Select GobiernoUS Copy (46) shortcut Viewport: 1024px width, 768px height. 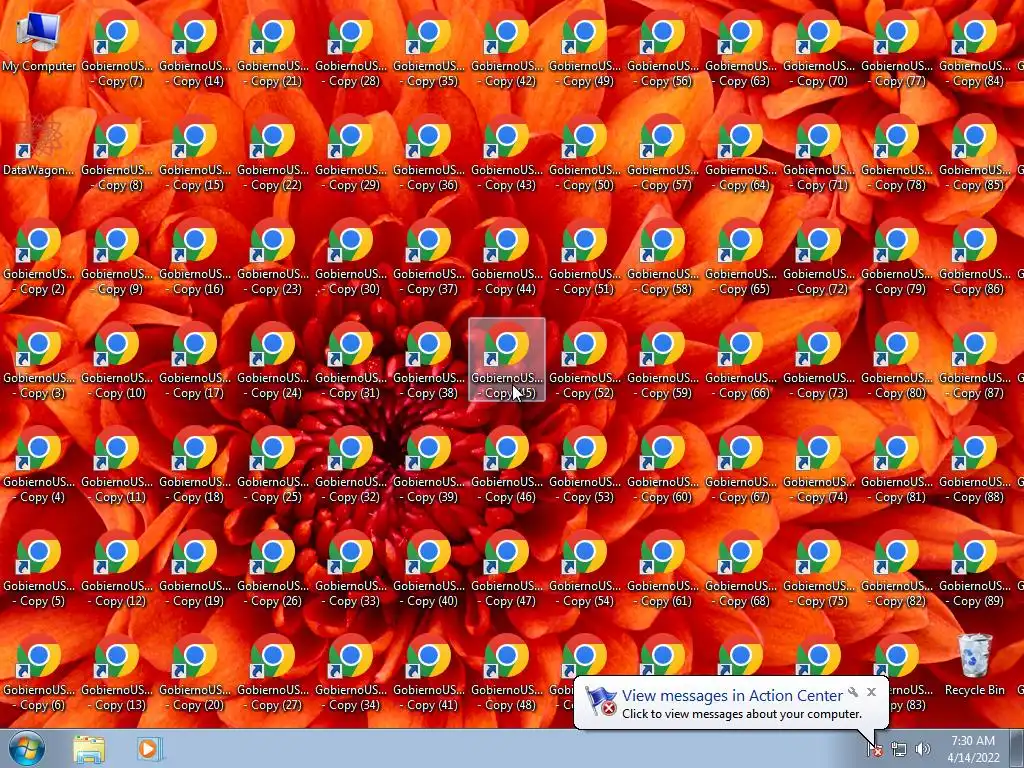click(x=507, y=464)
